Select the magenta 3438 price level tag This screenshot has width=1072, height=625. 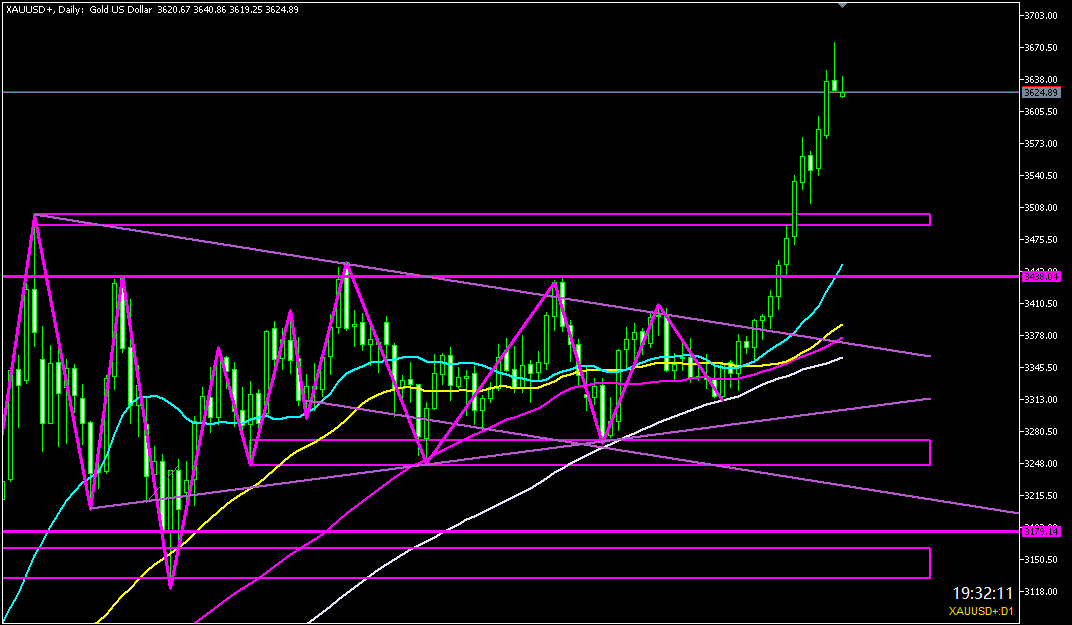pos(1041,276)
